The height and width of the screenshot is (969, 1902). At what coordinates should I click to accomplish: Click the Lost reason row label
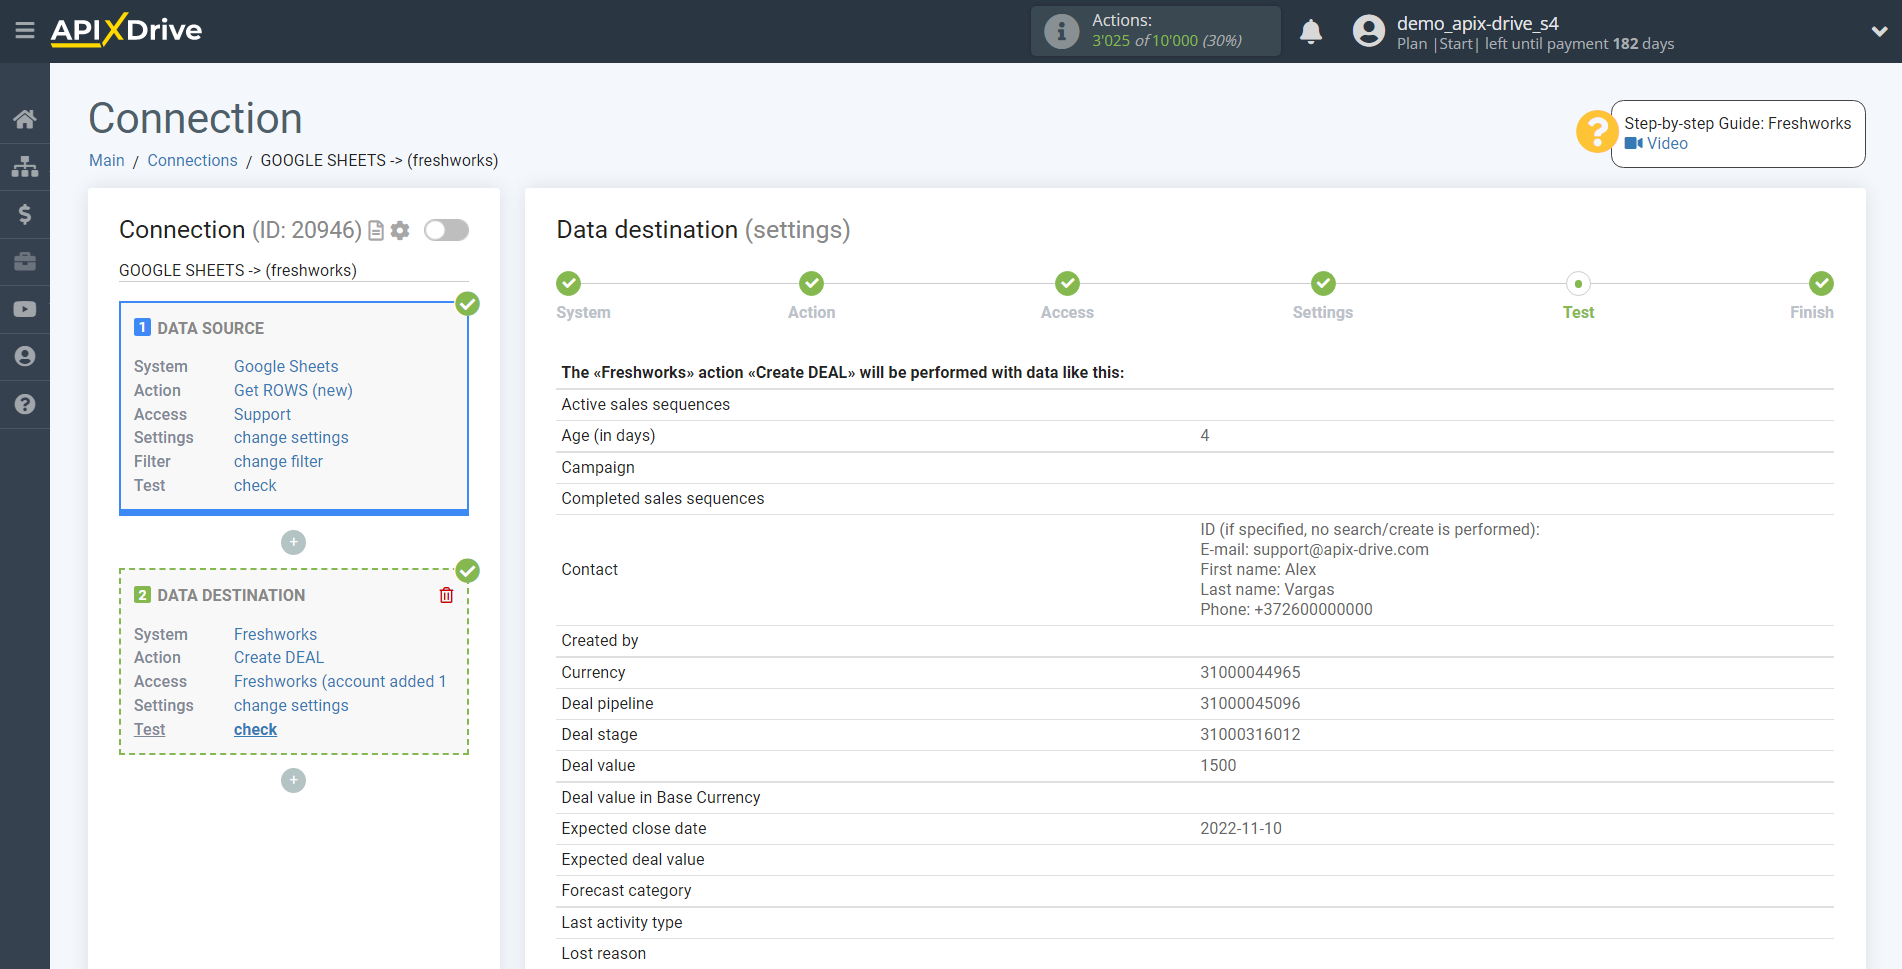point(603,953)
